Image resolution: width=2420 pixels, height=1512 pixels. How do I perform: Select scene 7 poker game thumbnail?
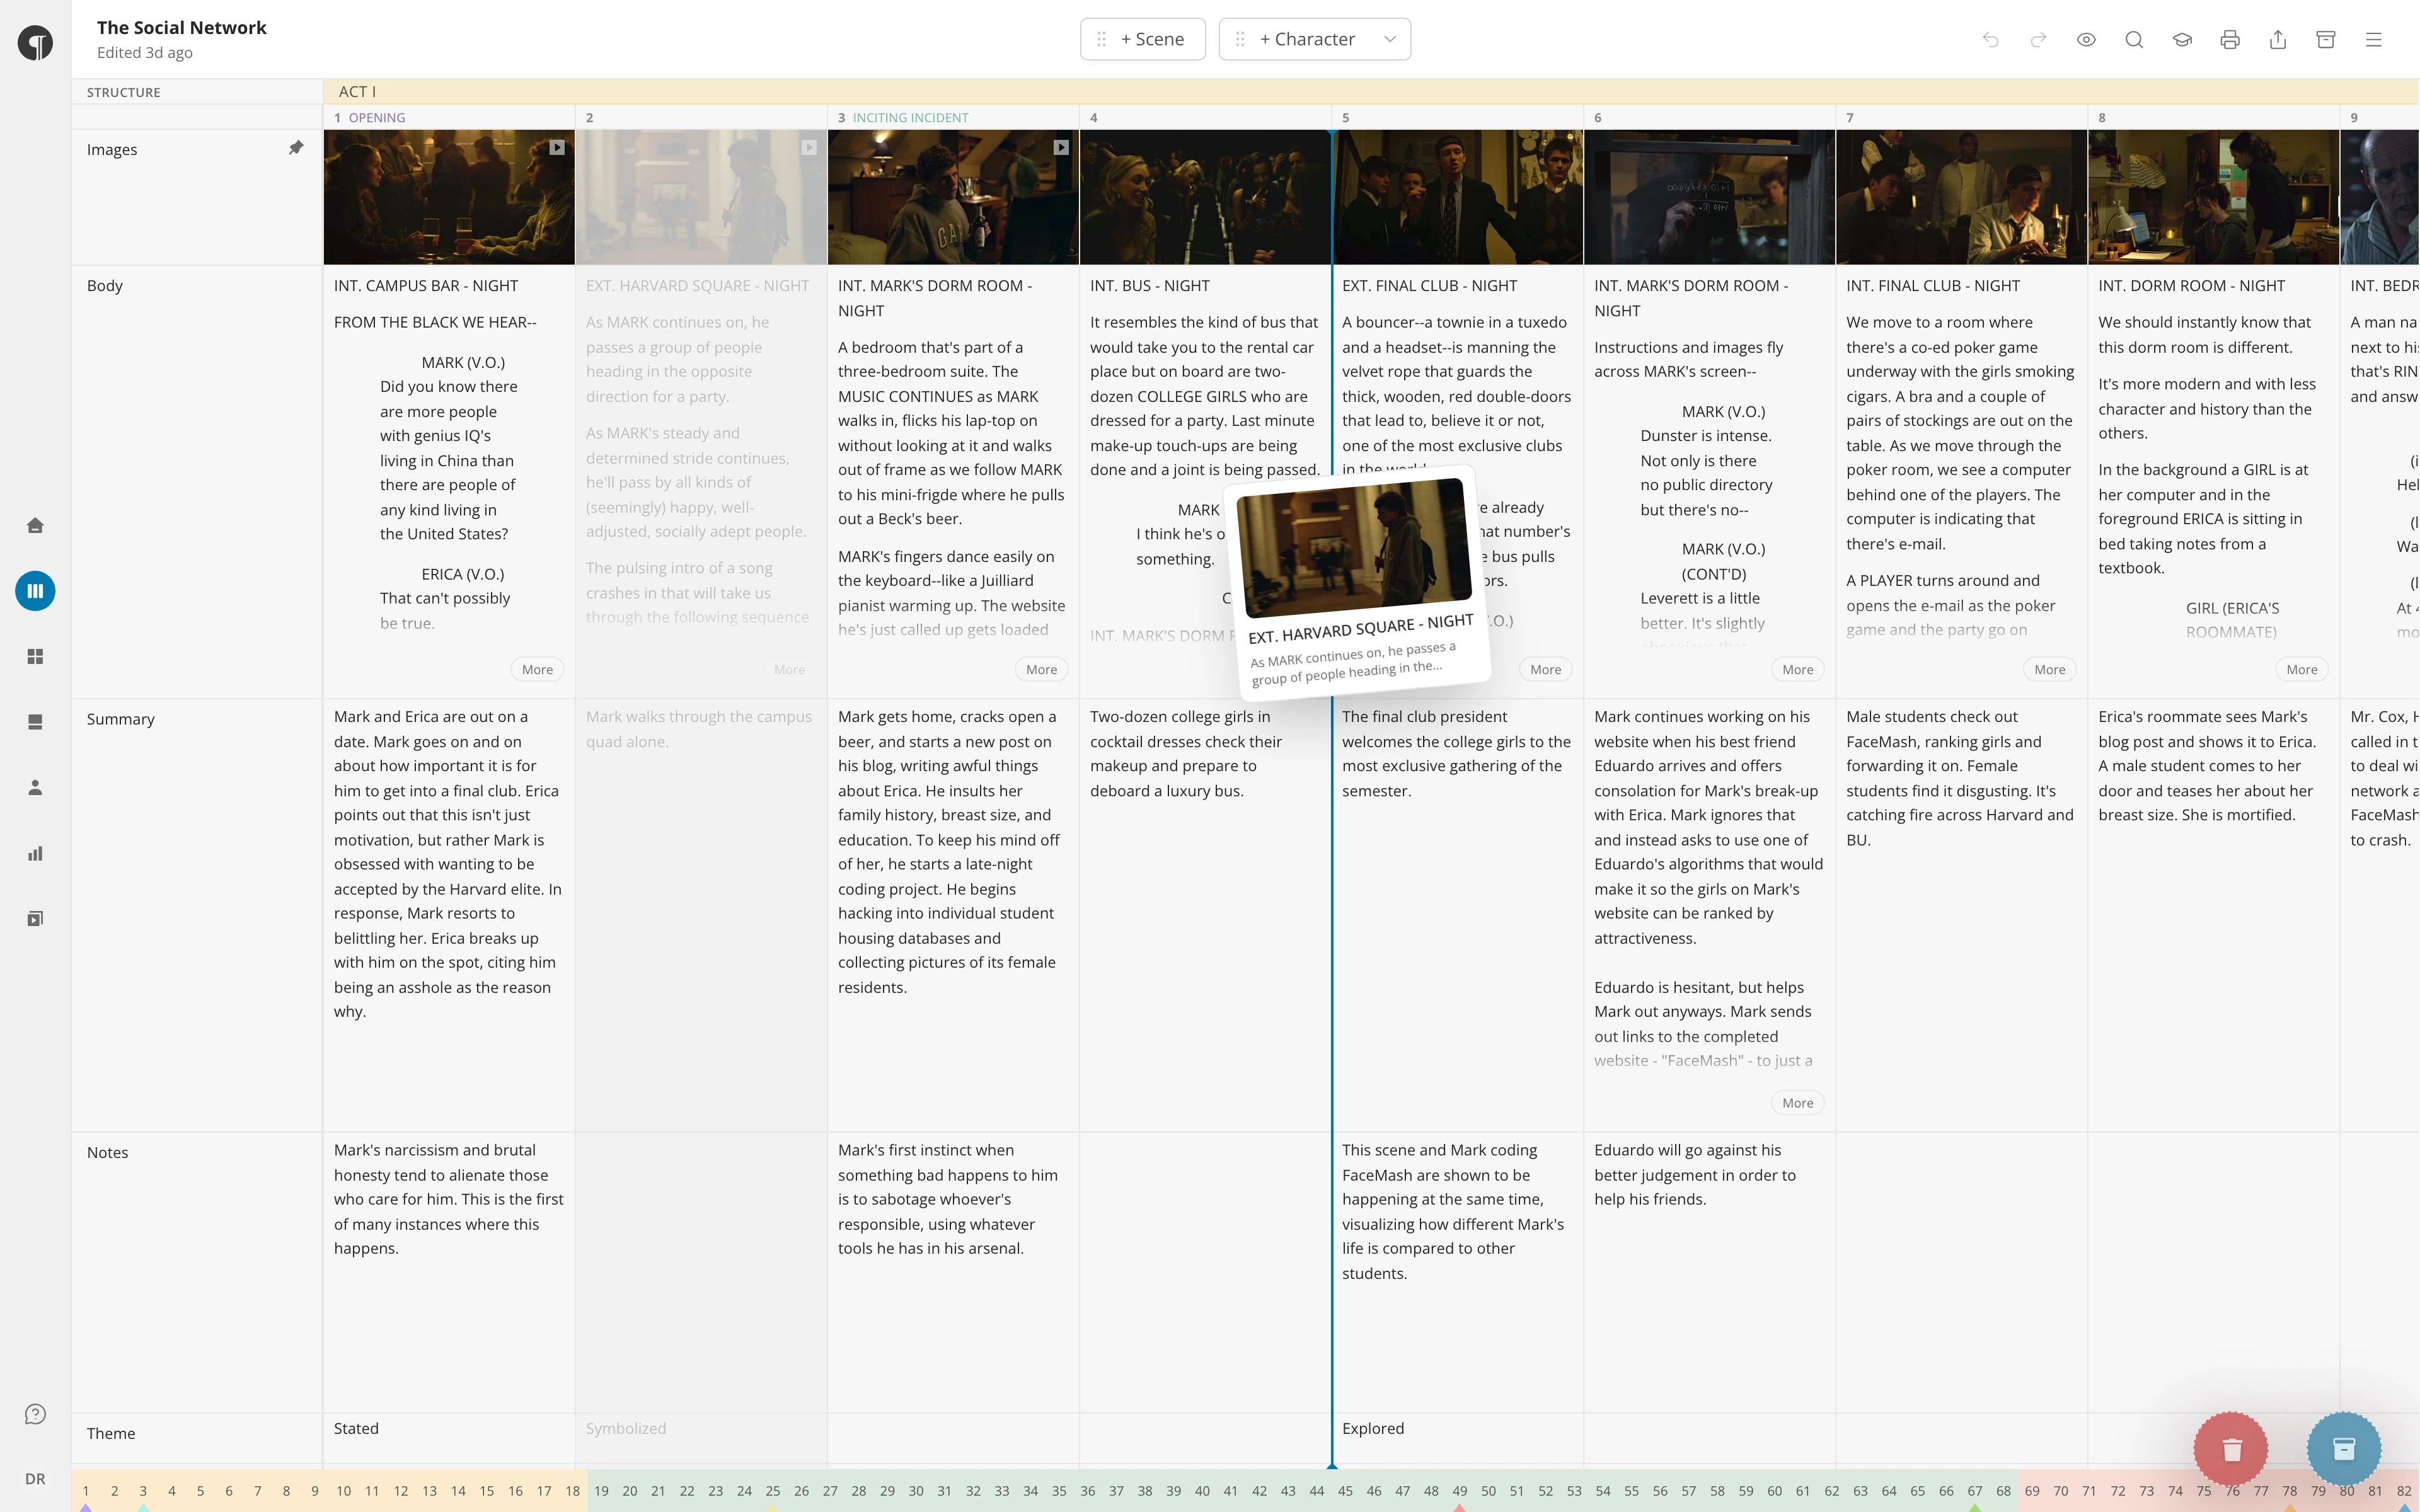(1961, 197)
